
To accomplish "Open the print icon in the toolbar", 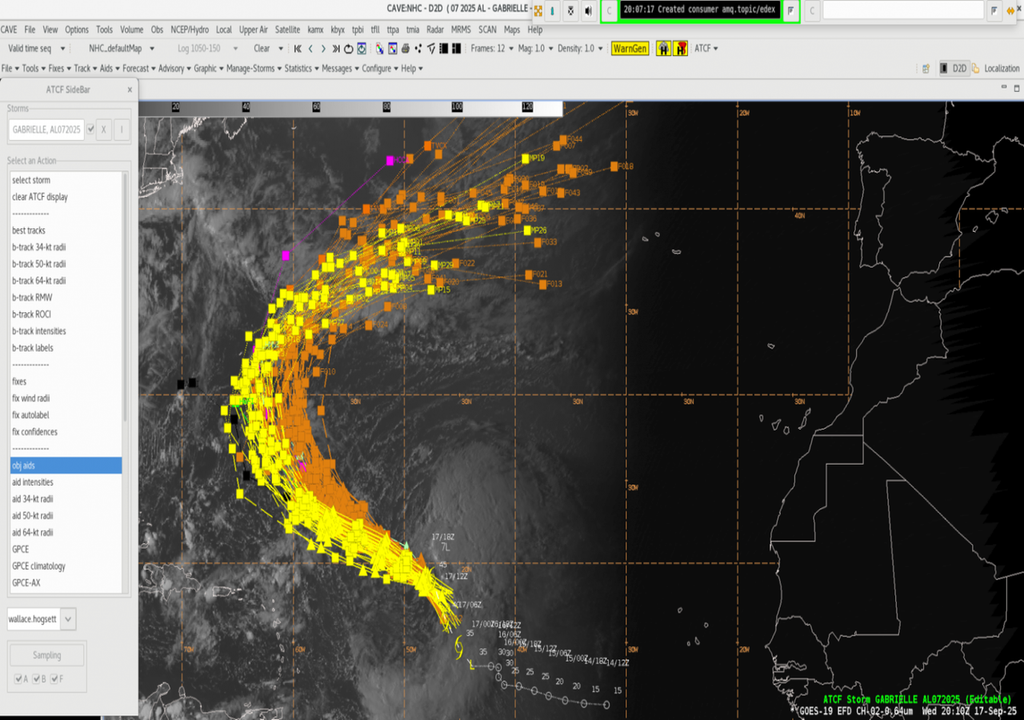I will coord(404,46).
